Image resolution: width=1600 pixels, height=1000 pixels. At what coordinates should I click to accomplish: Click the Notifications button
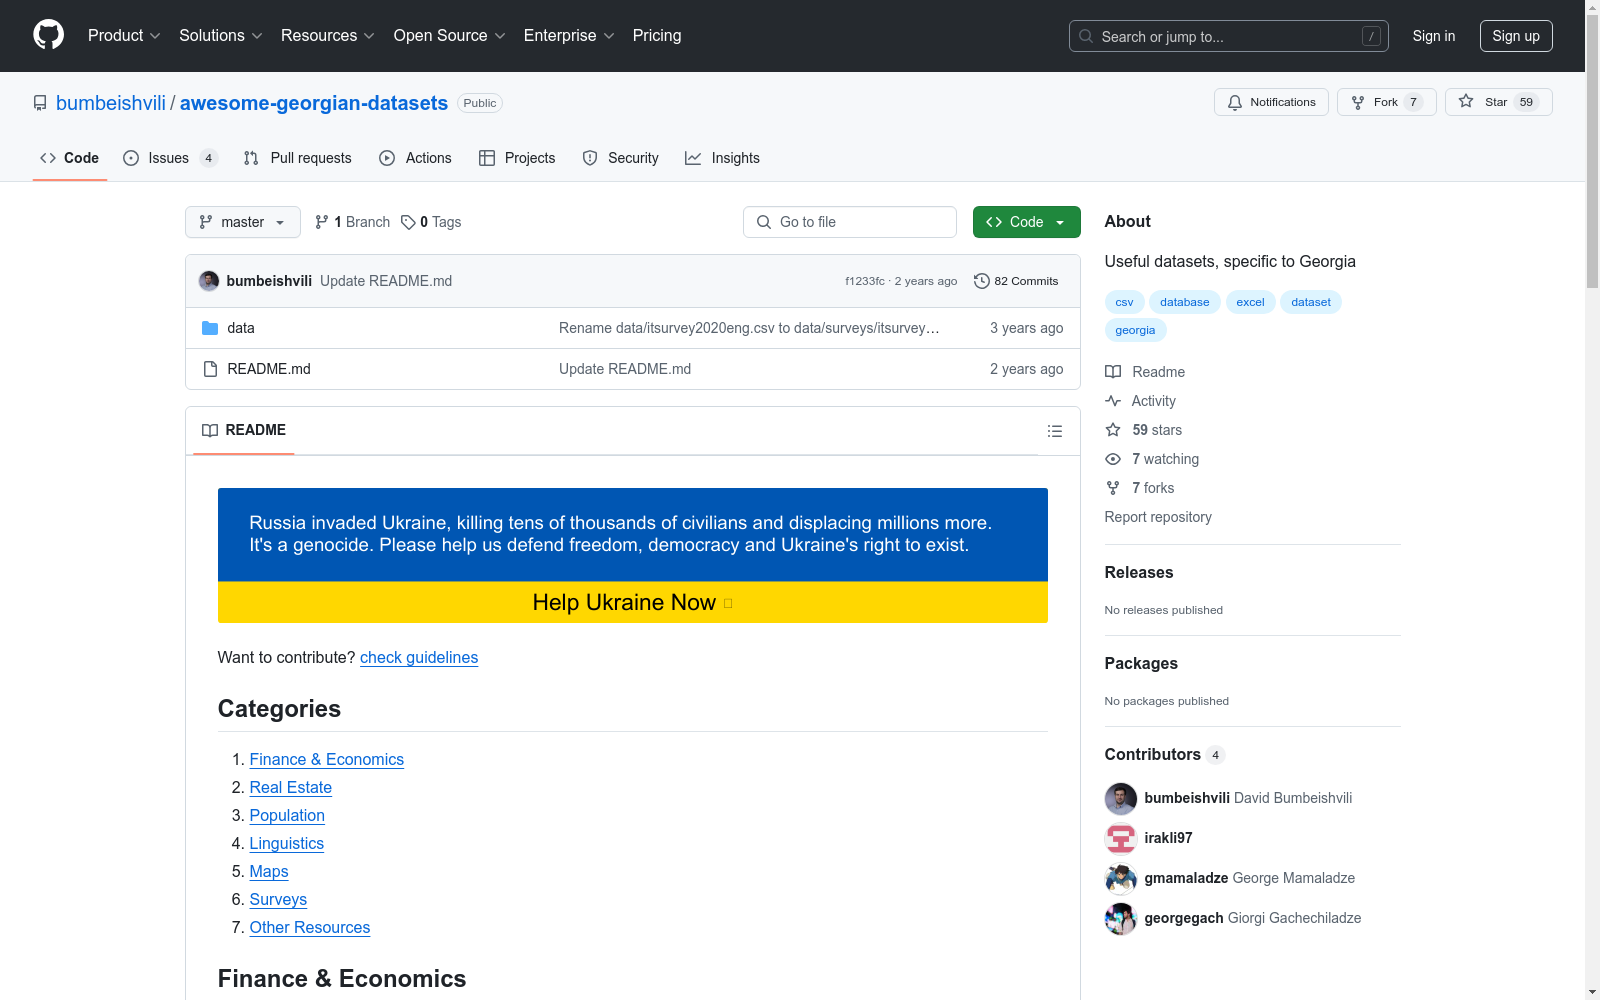coord(1271,102)
